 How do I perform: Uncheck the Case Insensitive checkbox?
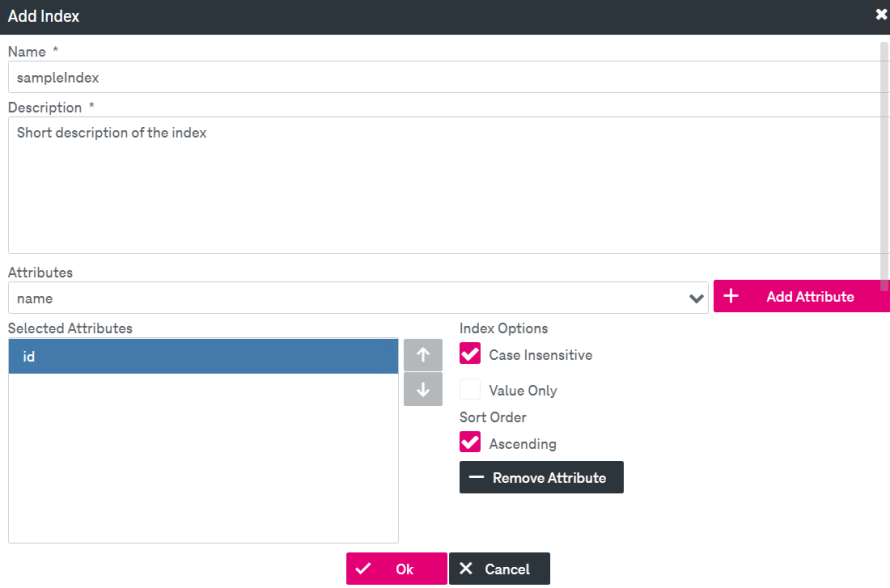pyautogui.click(x=470, y=354)
